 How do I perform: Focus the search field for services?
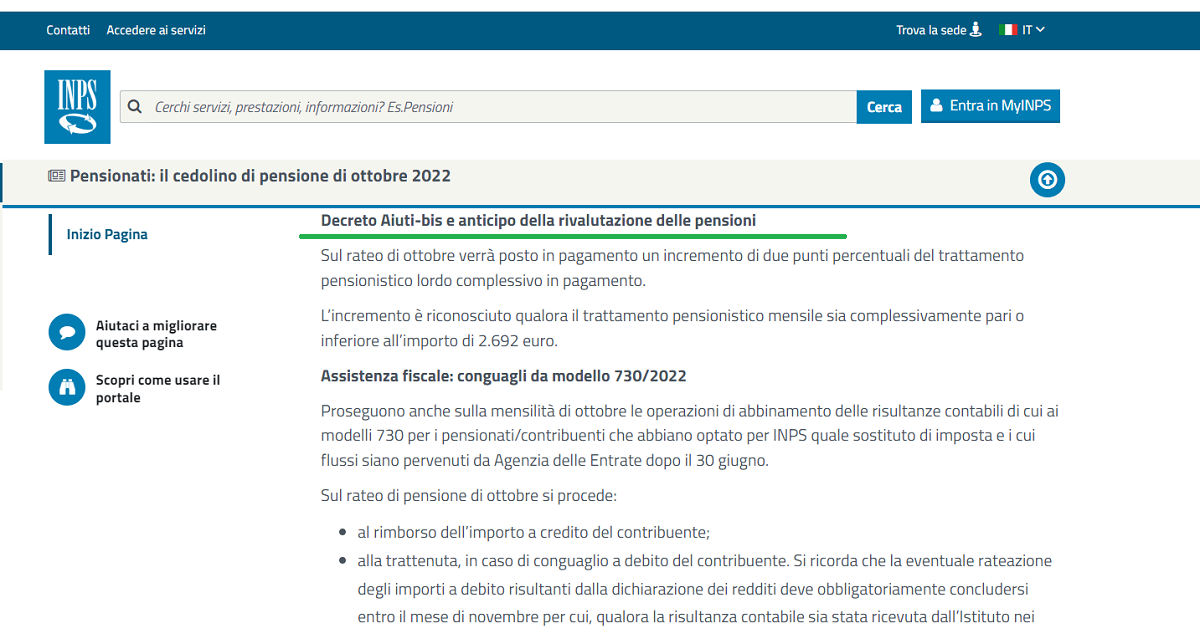[x=488, y=107]
